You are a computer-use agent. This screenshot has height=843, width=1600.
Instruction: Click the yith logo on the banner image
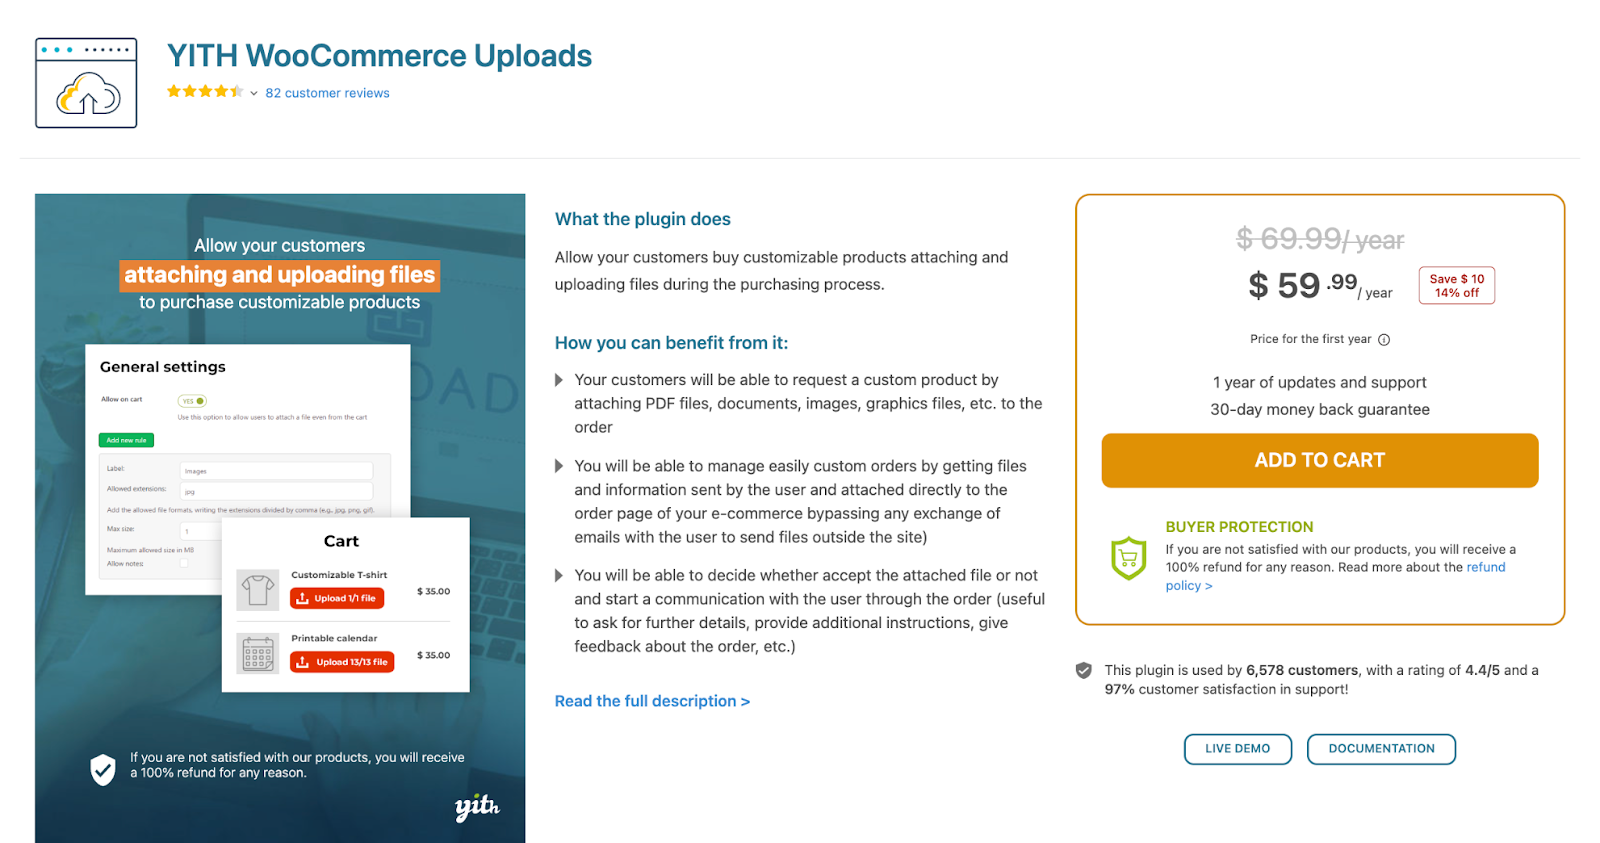tap(477, 808)
